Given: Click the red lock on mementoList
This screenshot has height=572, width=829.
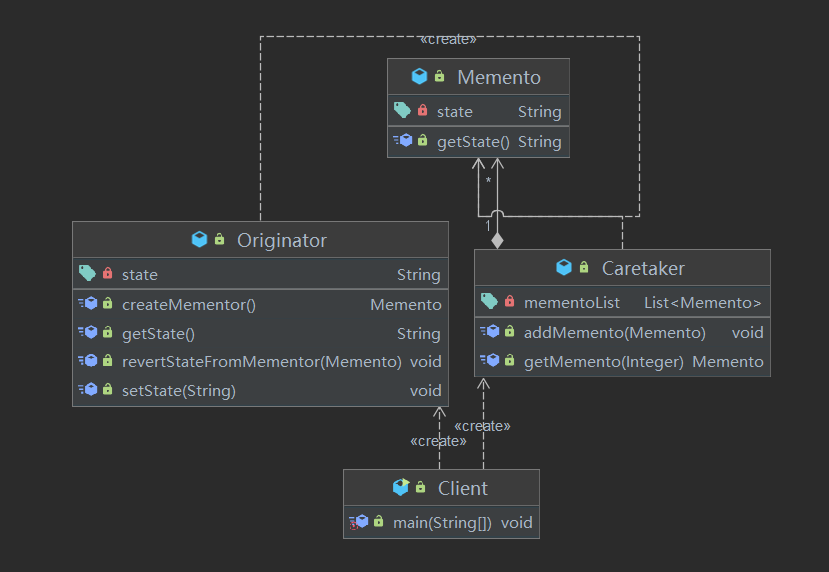Looking at the screenshot, I should (x=510, y=301).
